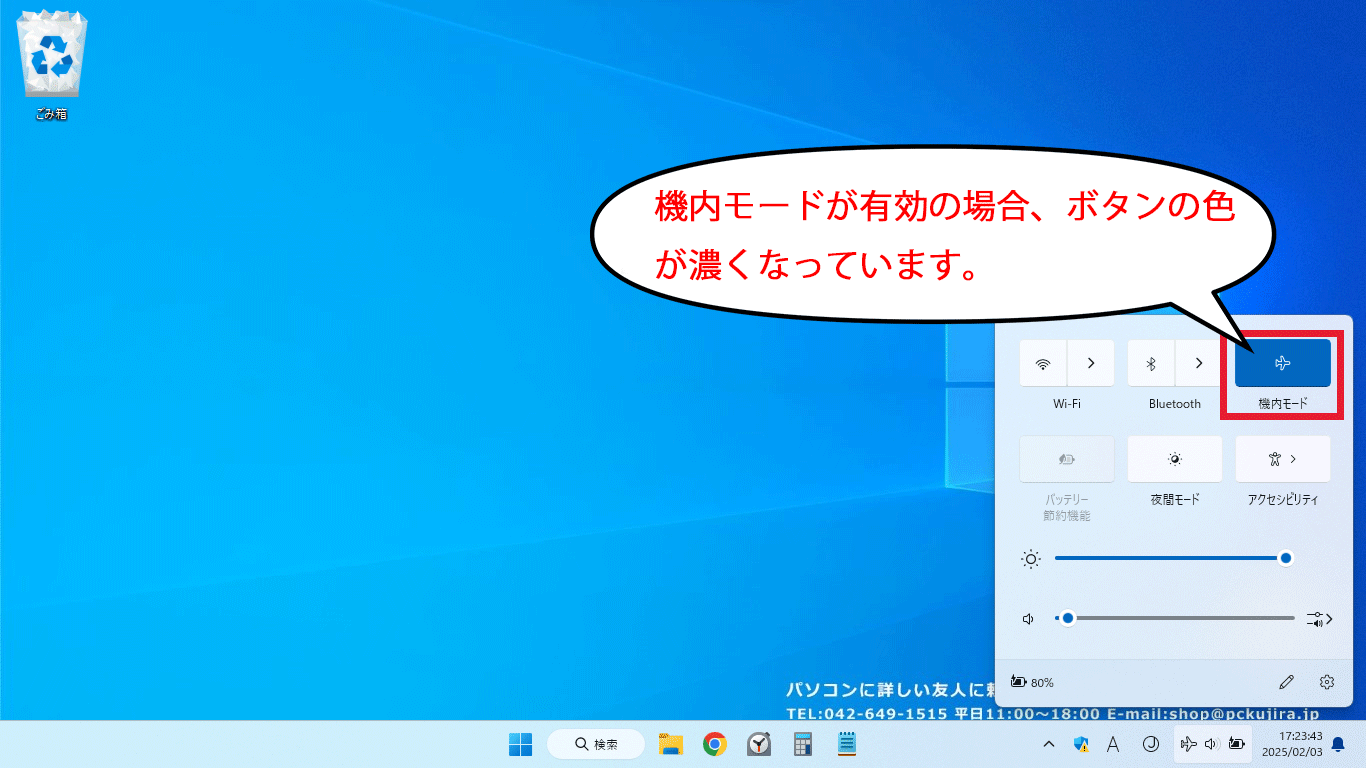Show hidden tray icons with the chevron
This screenshot has height=768, width=1366.
click(1049, 744)
